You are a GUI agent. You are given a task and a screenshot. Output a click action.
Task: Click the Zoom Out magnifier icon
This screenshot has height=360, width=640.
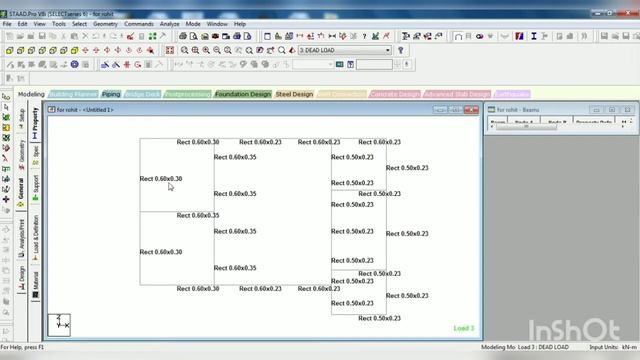tap(217, 51)
